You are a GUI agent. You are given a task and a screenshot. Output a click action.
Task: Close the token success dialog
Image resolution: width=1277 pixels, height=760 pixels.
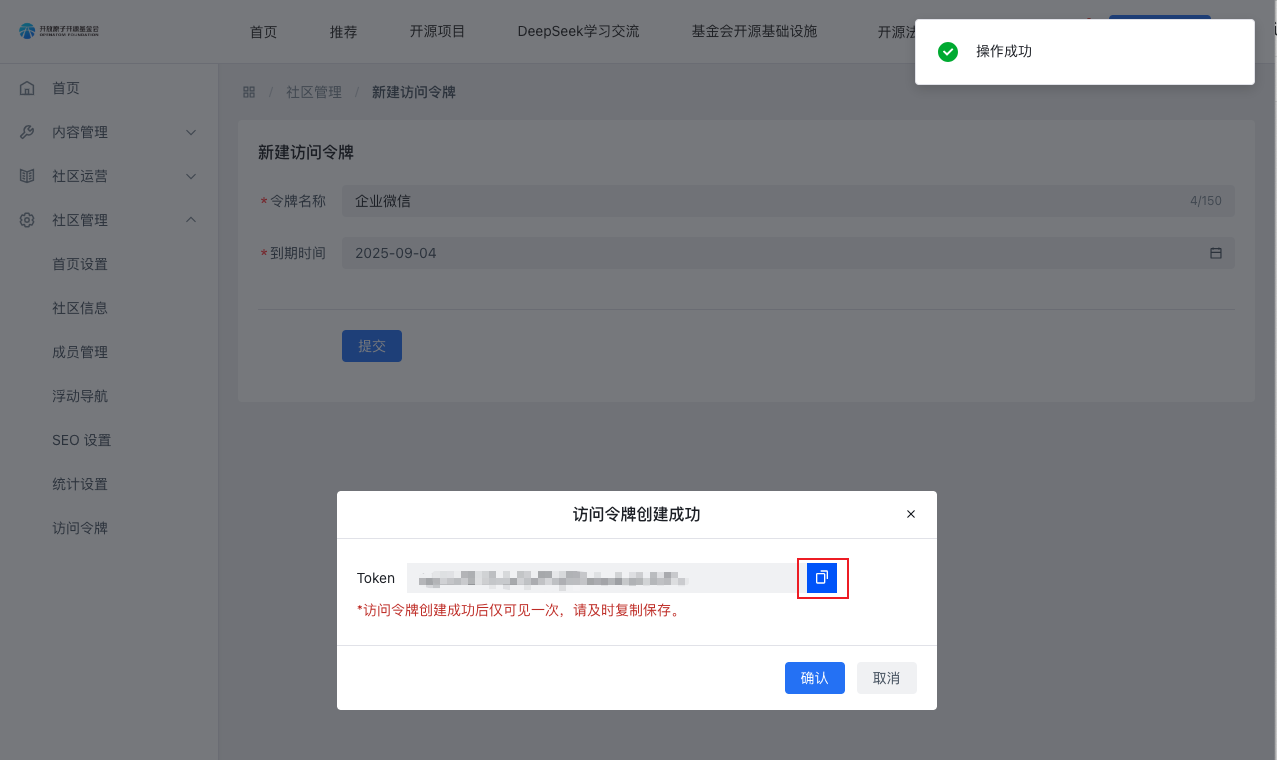pyautogui.click(x=910, y=514)
